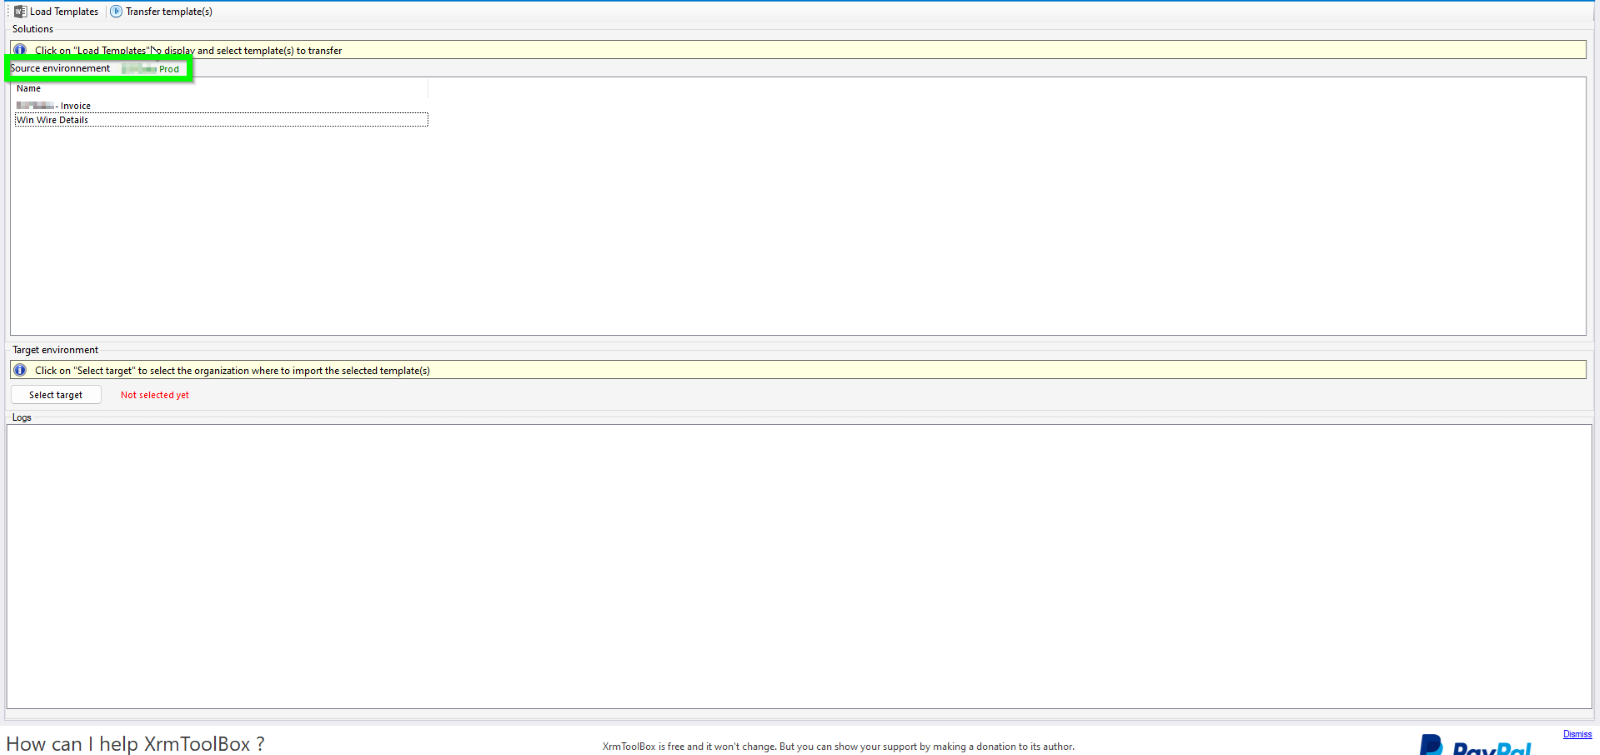Click the Solutions group label
This screenshot has width=1600, height=755.
[33, 29]
